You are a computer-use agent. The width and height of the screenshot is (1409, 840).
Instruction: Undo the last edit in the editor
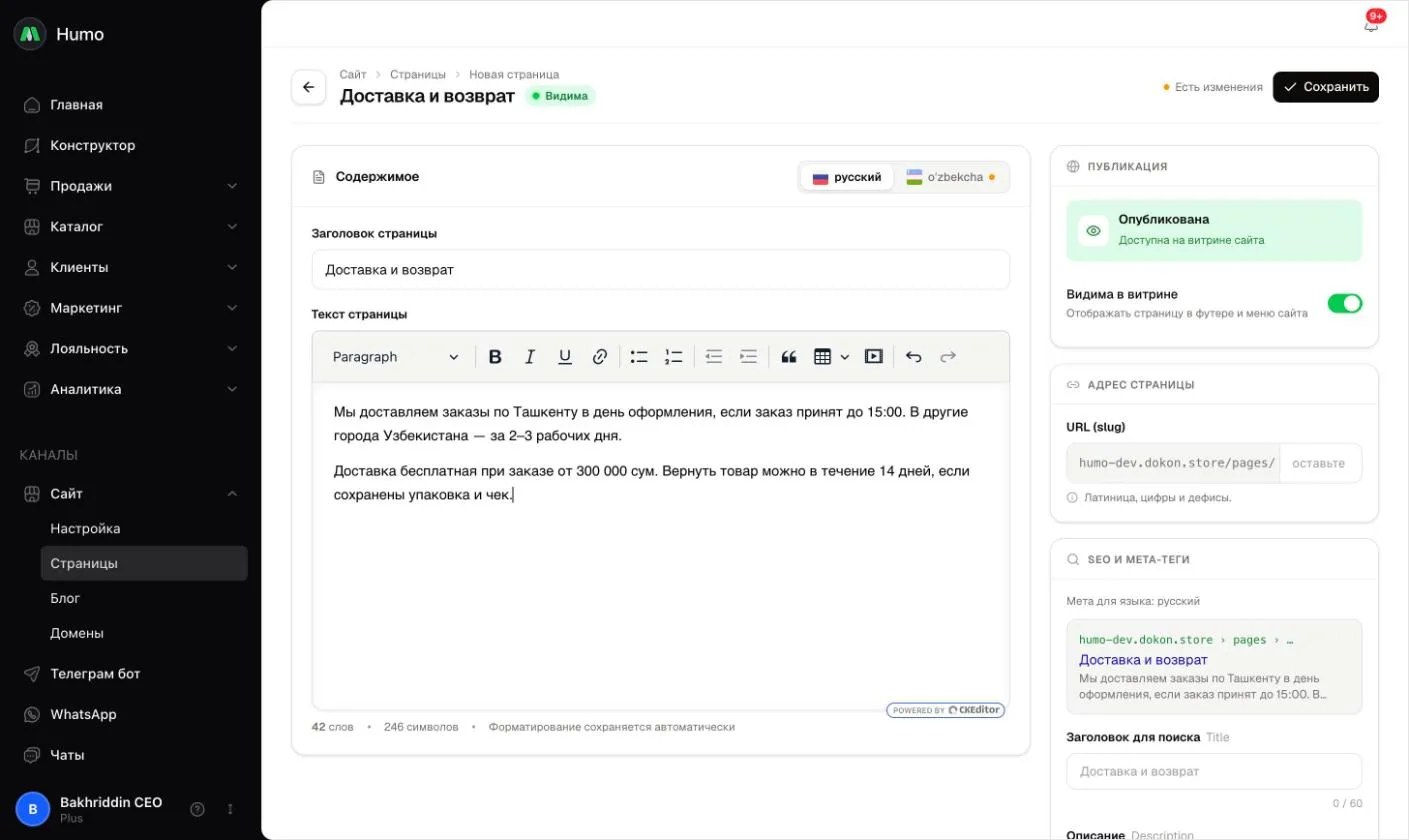[x=913, y=357]
